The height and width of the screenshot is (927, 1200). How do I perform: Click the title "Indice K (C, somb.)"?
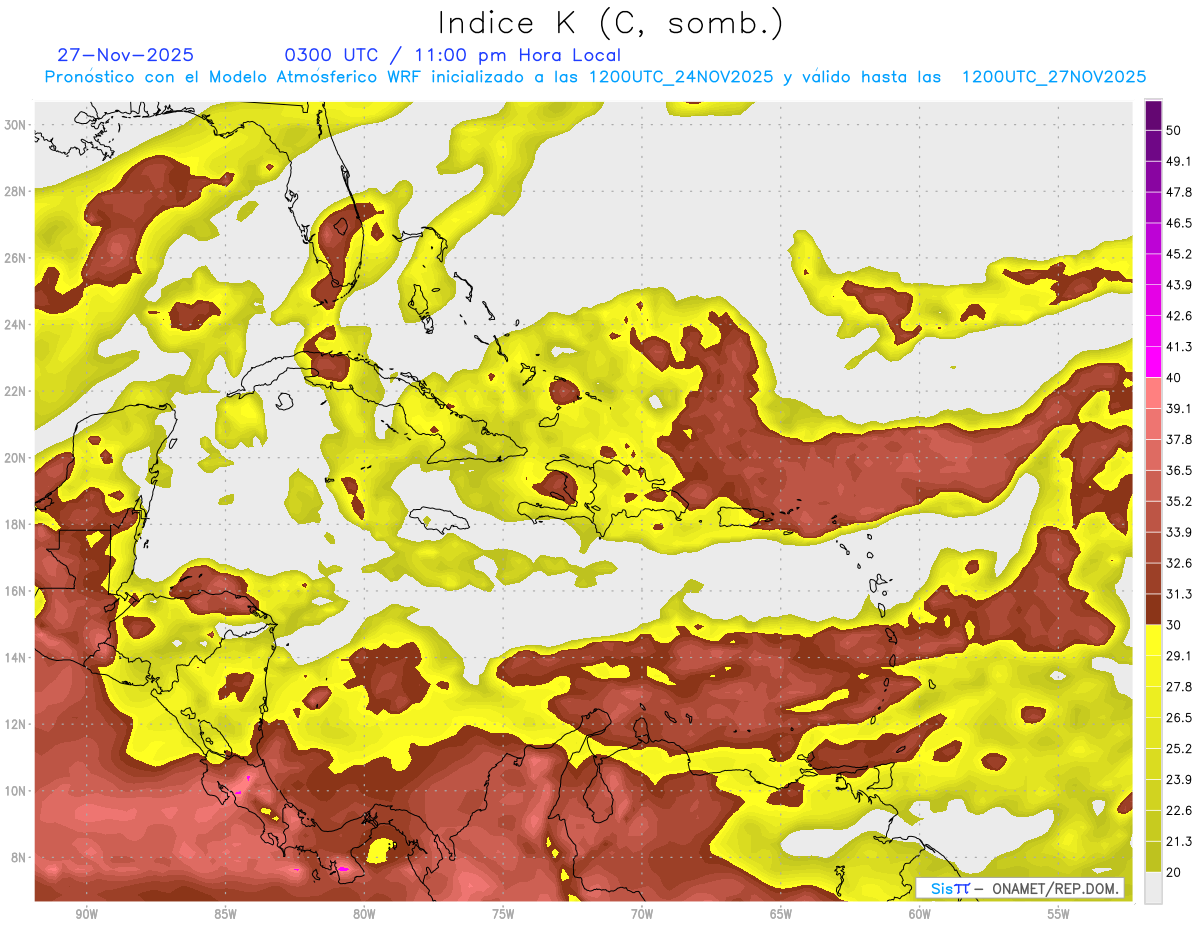point(611,24)
